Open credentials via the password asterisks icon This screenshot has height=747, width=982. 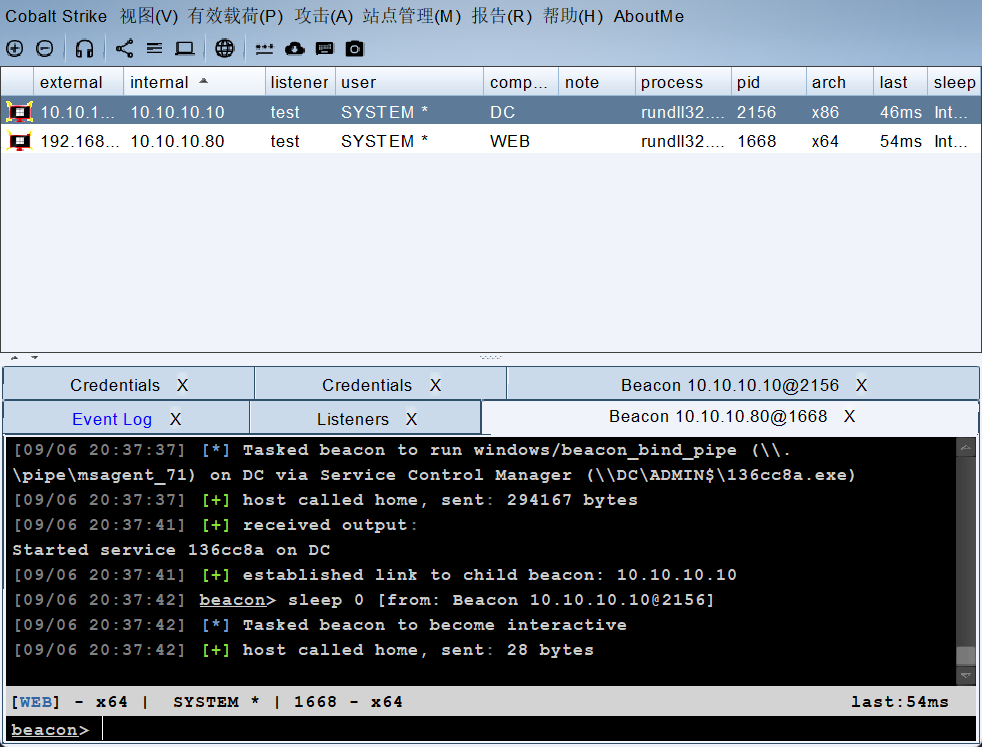(x=264, y=48)
